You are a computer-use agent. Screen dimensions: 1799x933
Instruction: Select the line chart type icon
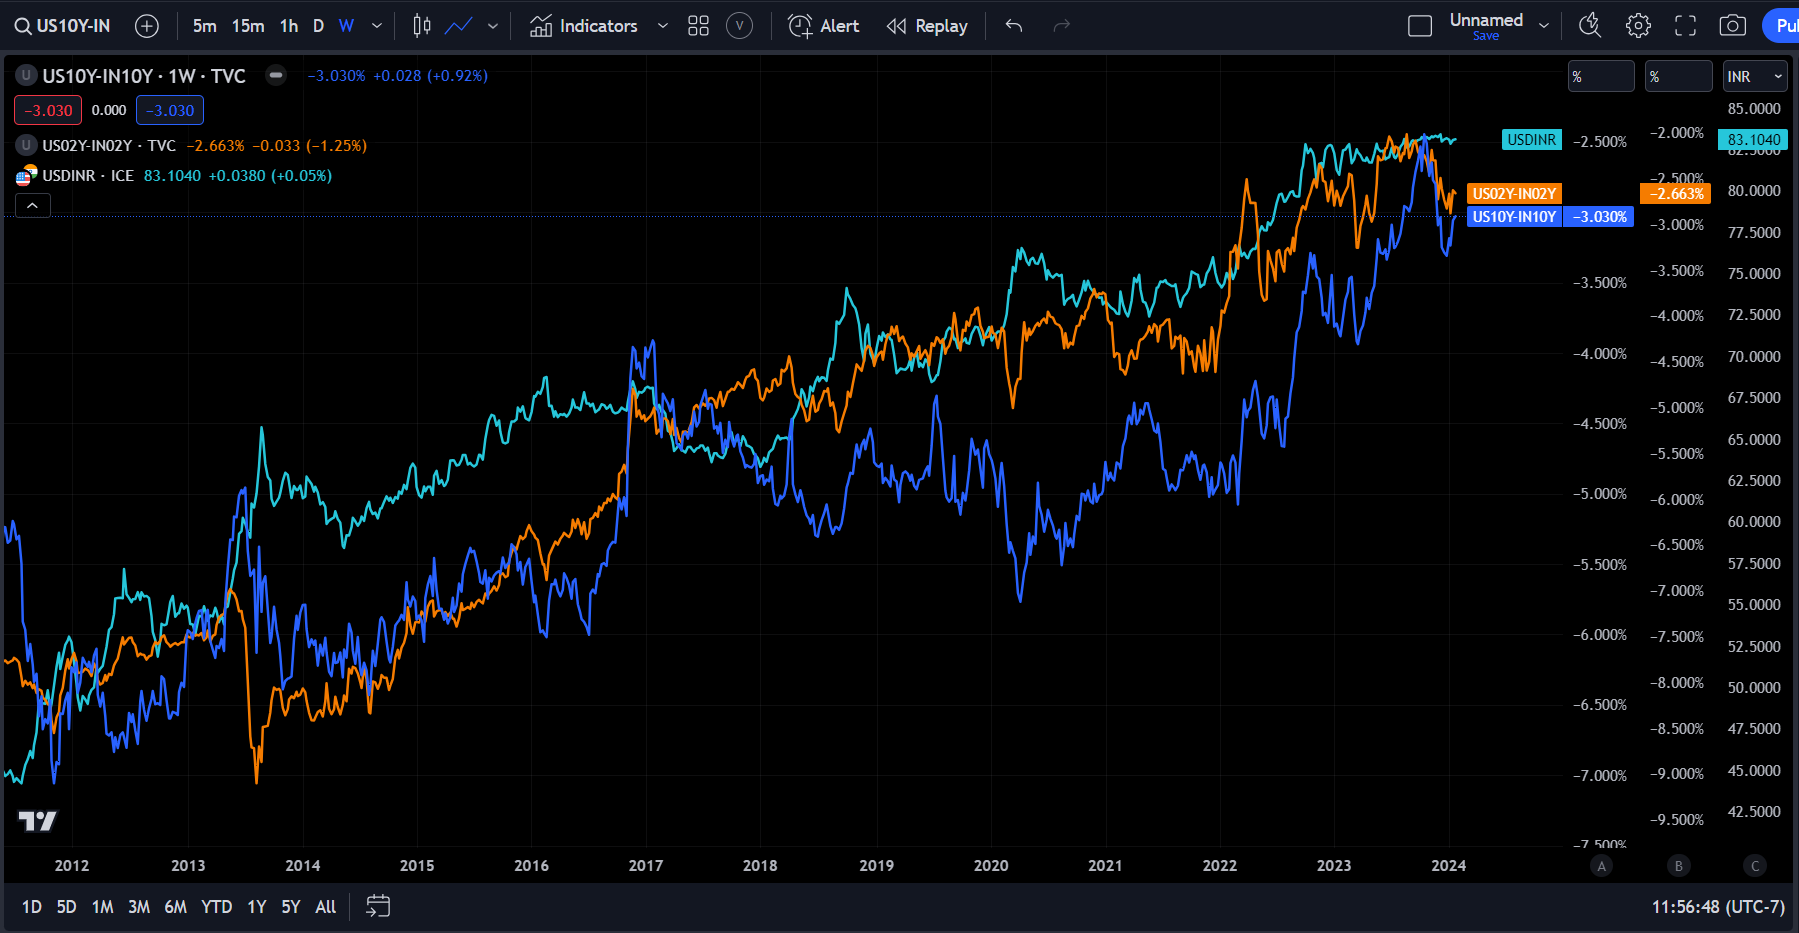(x=459, y=26)
